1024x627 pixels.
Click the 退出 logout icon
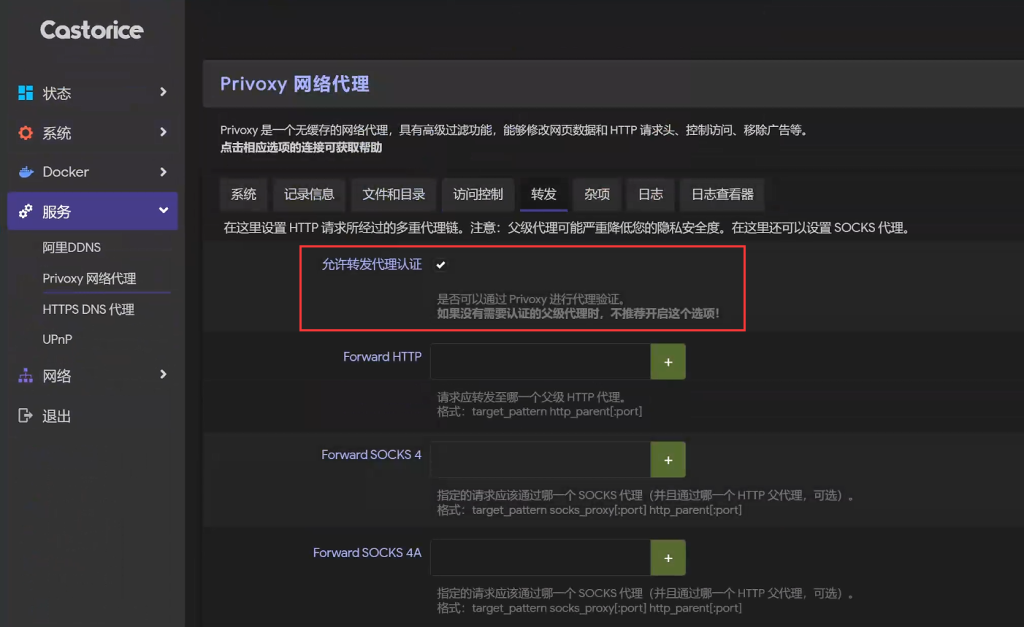(26, 416)
